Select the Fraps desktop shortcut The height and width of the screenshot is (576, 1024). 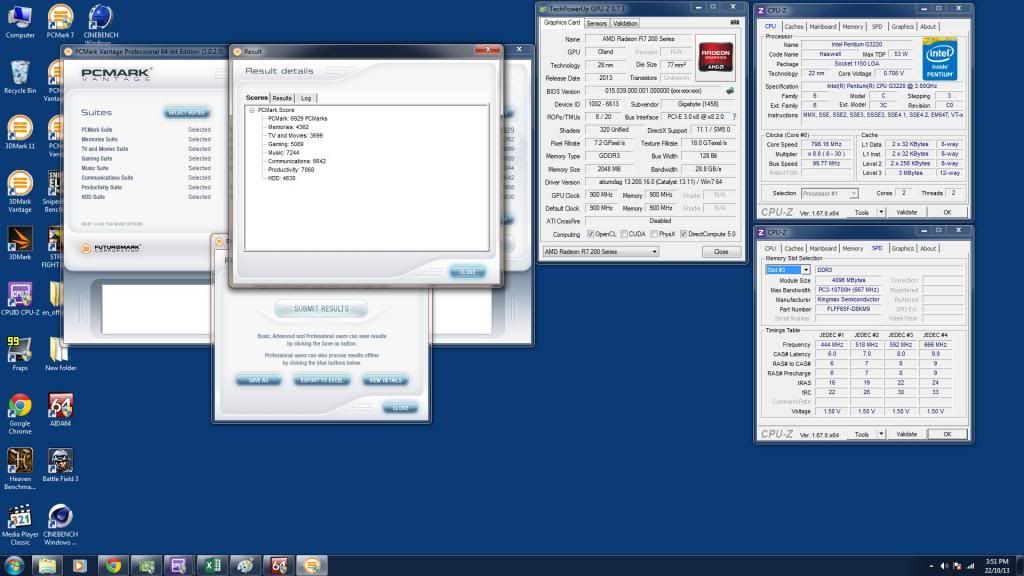click(20, 354)
